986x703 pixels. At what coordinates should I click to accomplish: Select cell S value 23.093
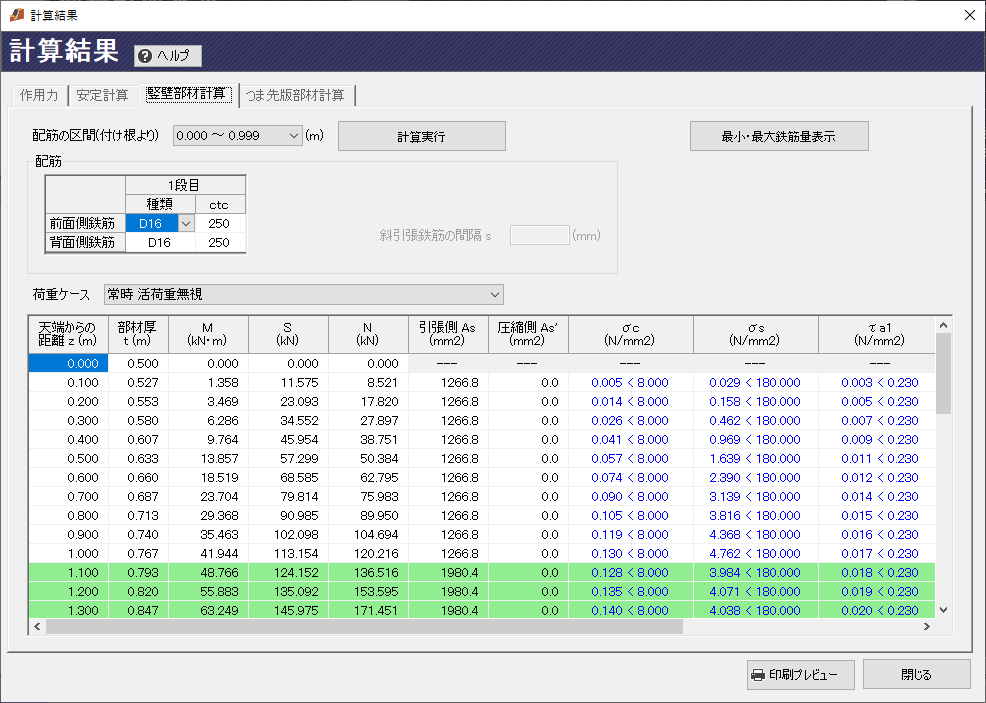coord(288,401)
